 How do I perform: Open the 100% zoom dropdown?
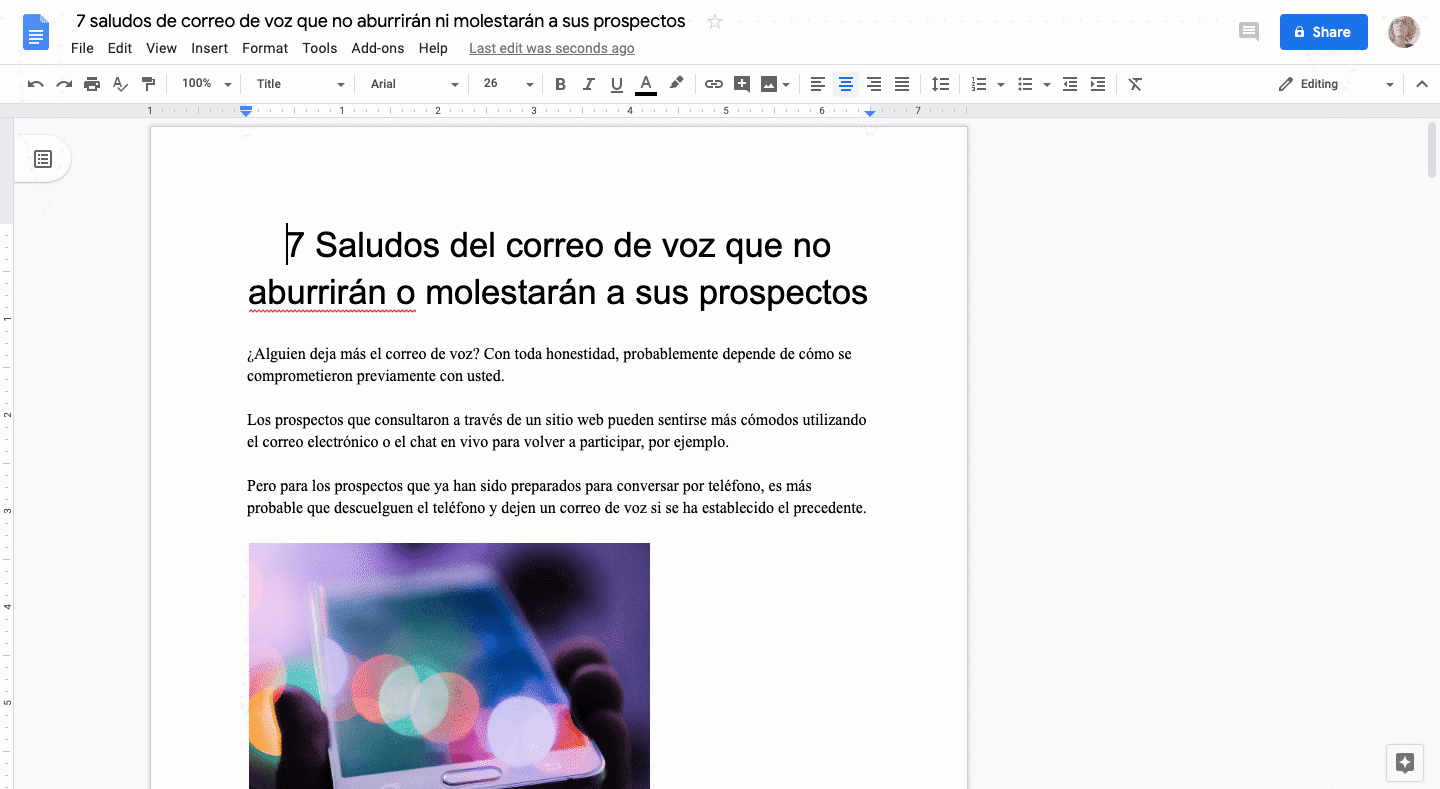click(207, 84)
